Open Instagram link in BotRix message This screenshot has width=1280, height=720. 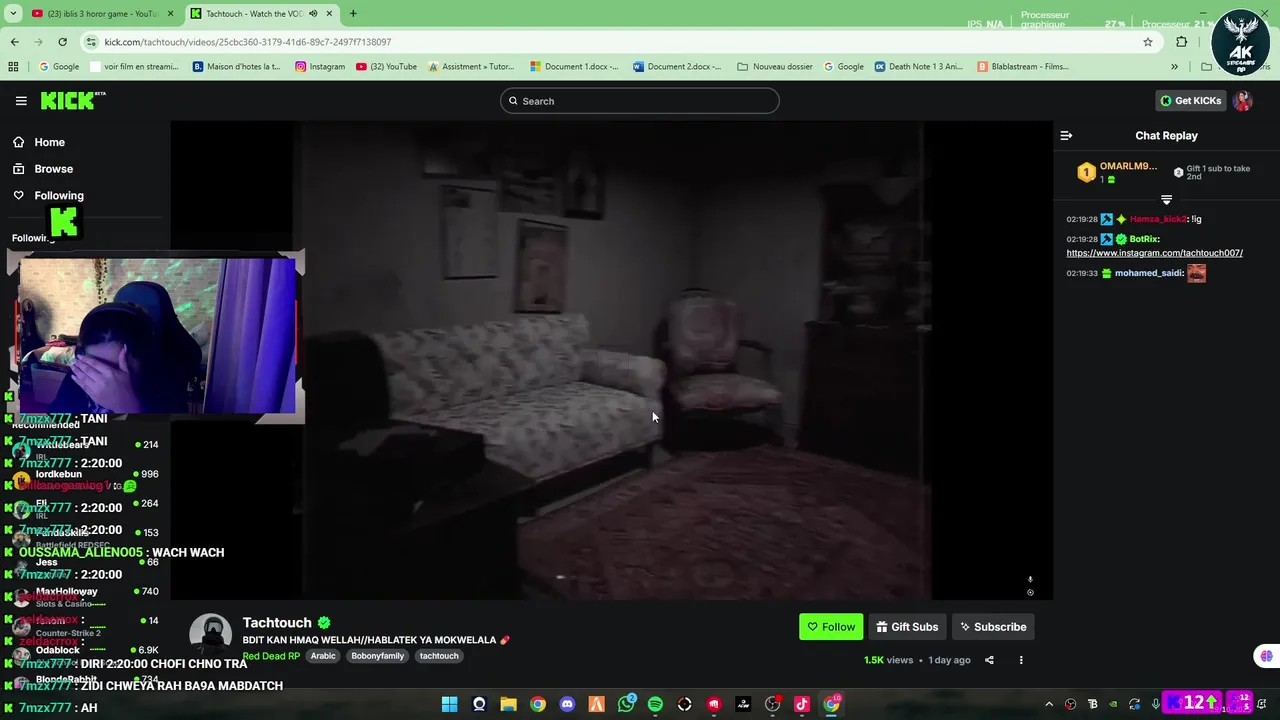coord(1154,253)
